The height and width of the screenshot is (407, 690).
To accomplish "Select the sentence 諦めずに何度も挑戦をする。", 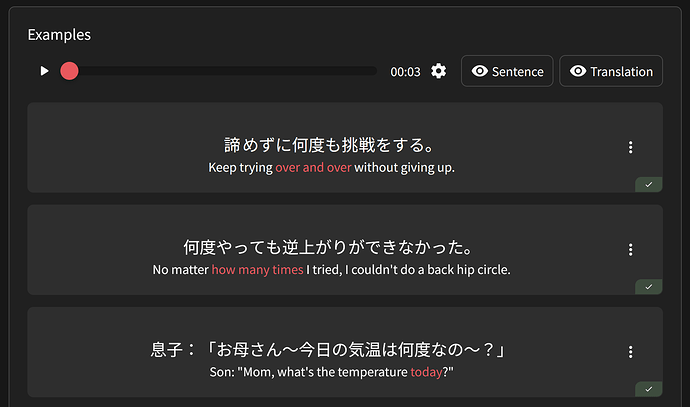I will (x=330, y=145).
